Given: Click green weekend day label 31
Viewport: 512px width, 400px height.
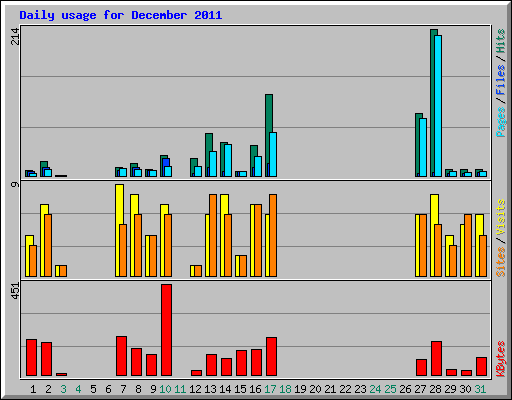Looking at the screenshot, I should pyautogui.click(x=480, y=389).
